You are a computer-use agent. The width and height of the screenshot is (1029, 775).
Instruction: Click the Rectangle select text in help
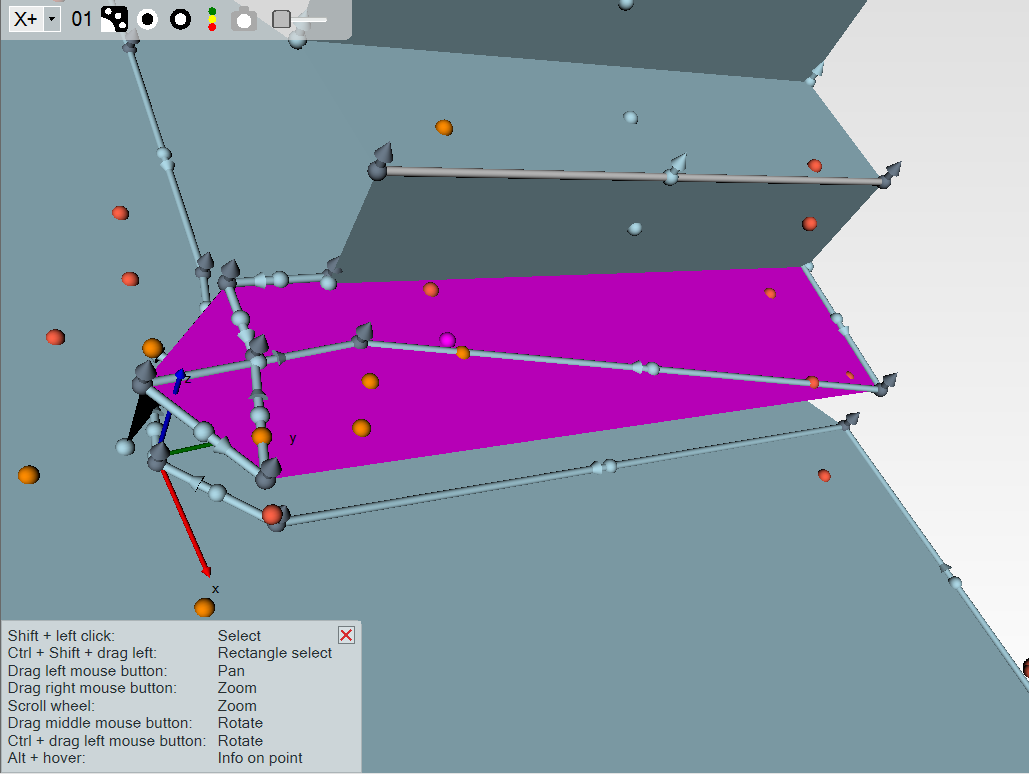(x=275, y=653)
